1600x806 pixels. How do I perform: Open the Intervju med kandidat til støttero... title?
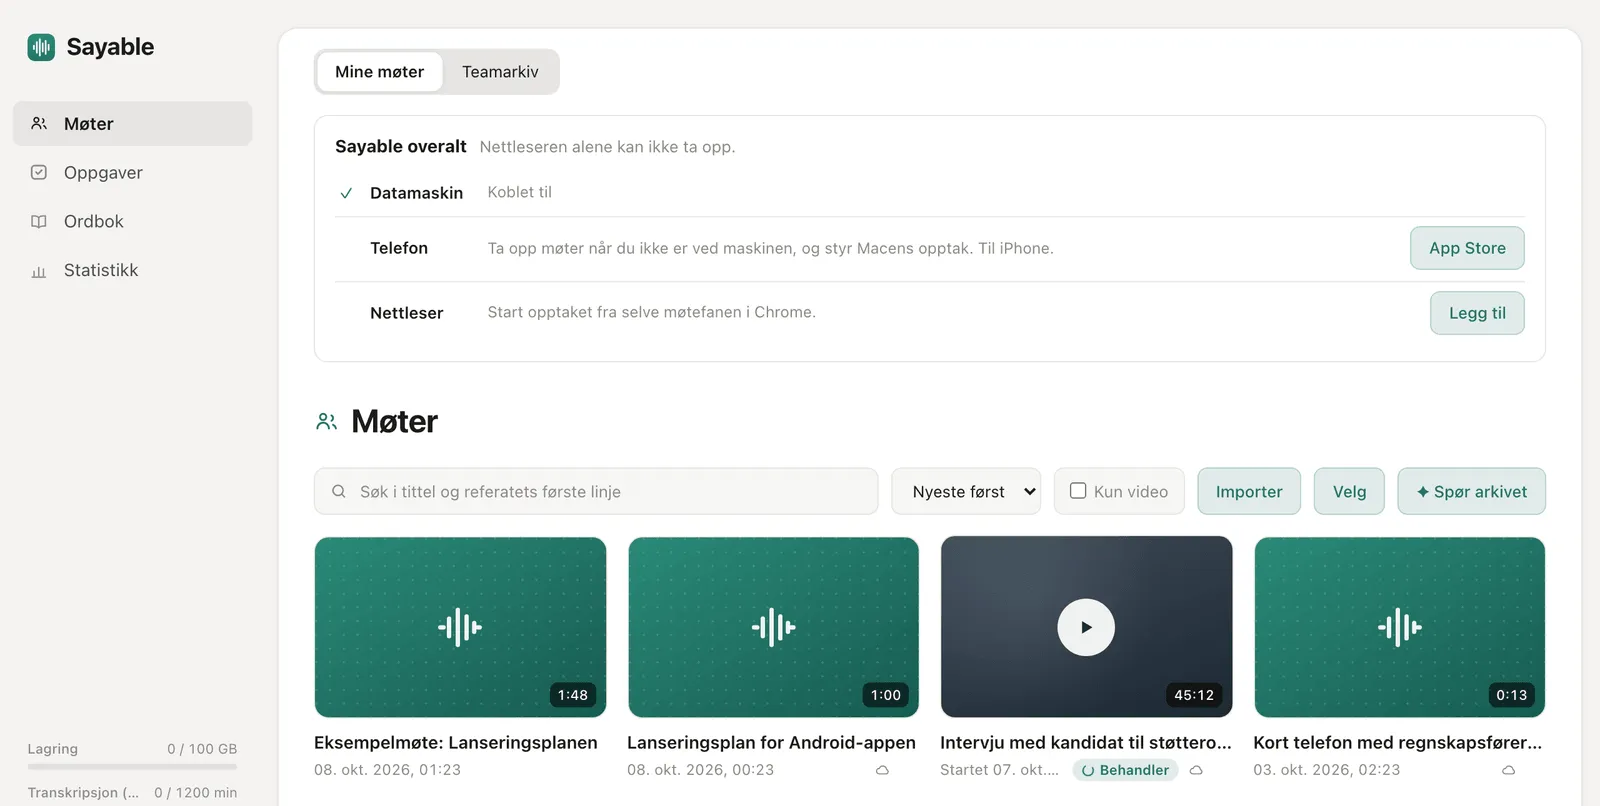point(1086,743)
